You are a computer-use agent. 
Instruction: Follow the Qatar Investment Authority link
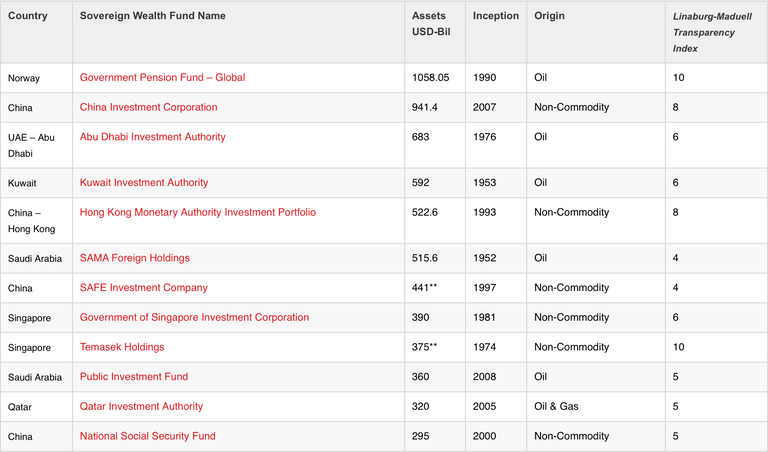tap(141, 407)
